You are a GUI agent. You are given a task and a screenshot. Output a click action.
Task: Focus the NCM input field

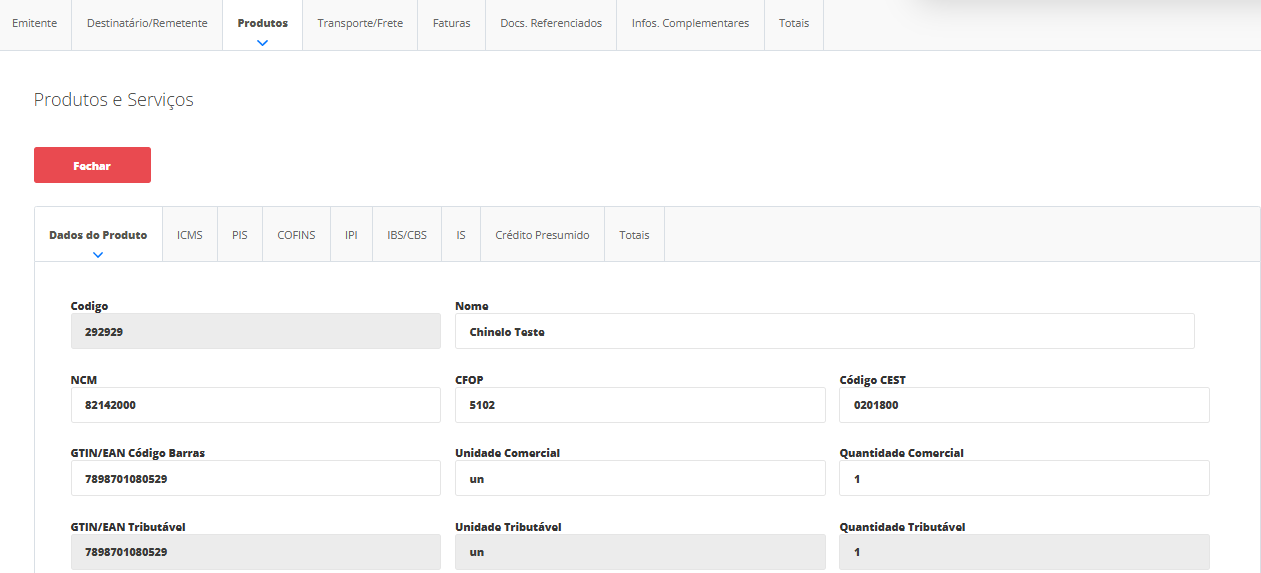[255, 405]
